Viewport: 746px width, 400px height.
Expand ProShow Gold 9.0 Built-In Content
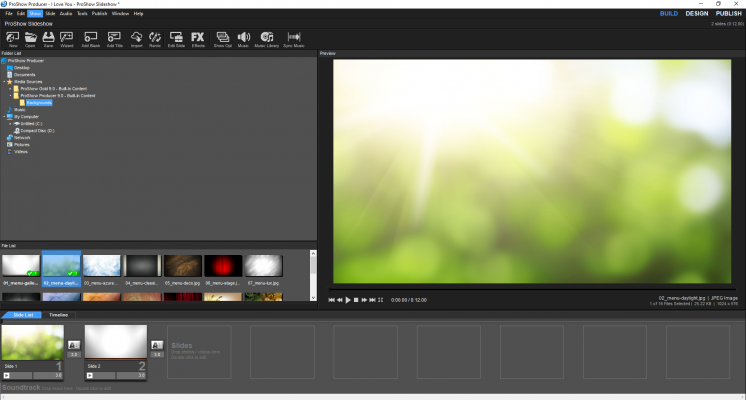pos(10,88)
